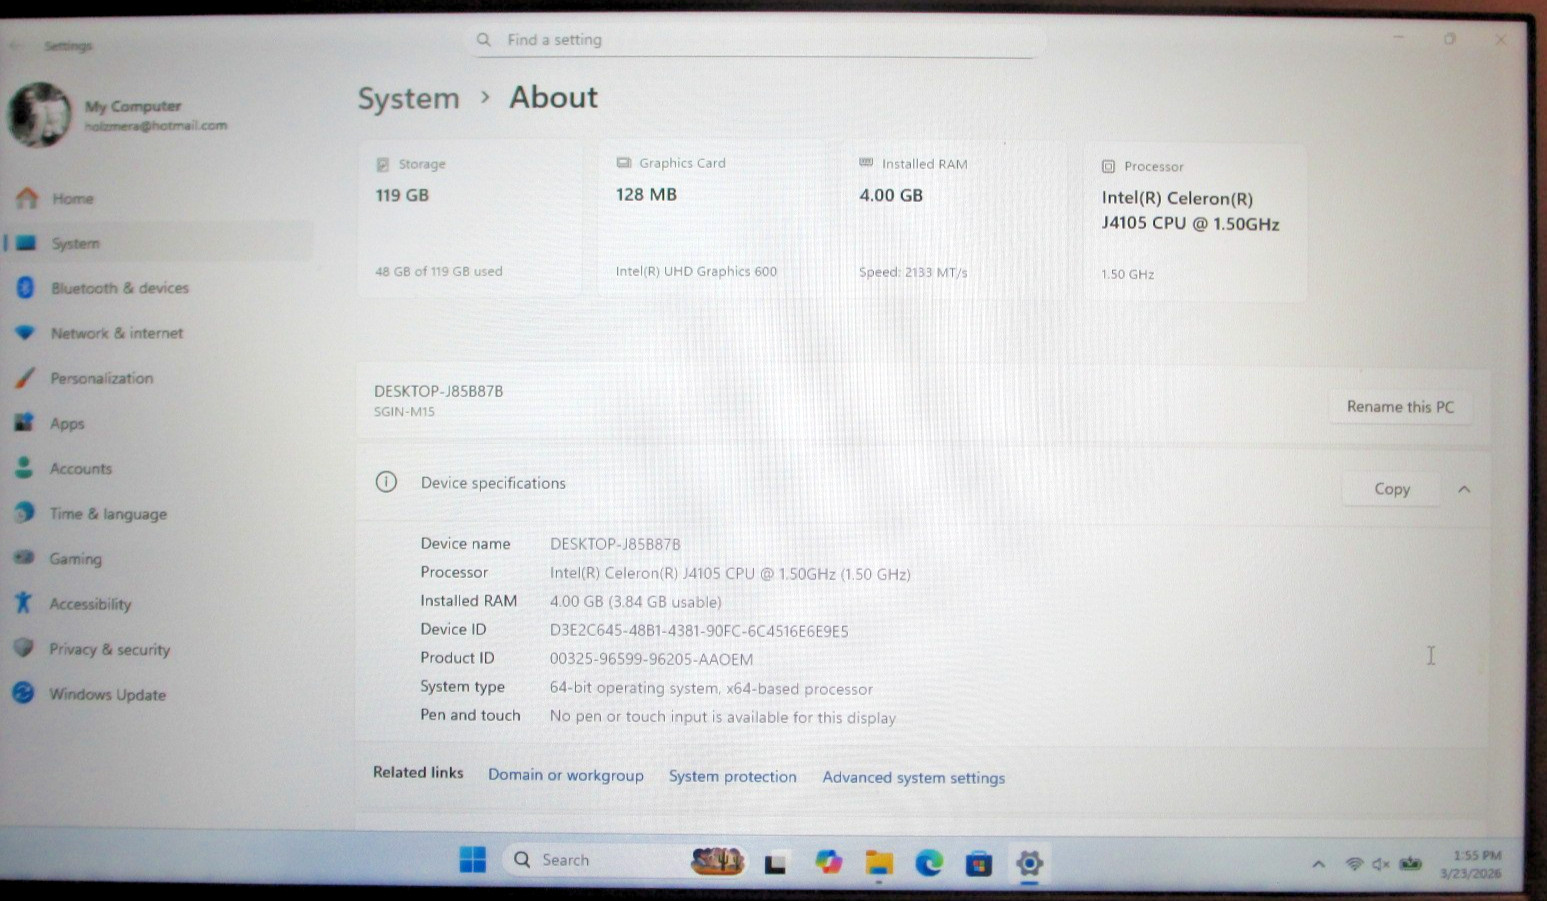
Task: Click the My Computer account name
Action: [x=133, y=106]
